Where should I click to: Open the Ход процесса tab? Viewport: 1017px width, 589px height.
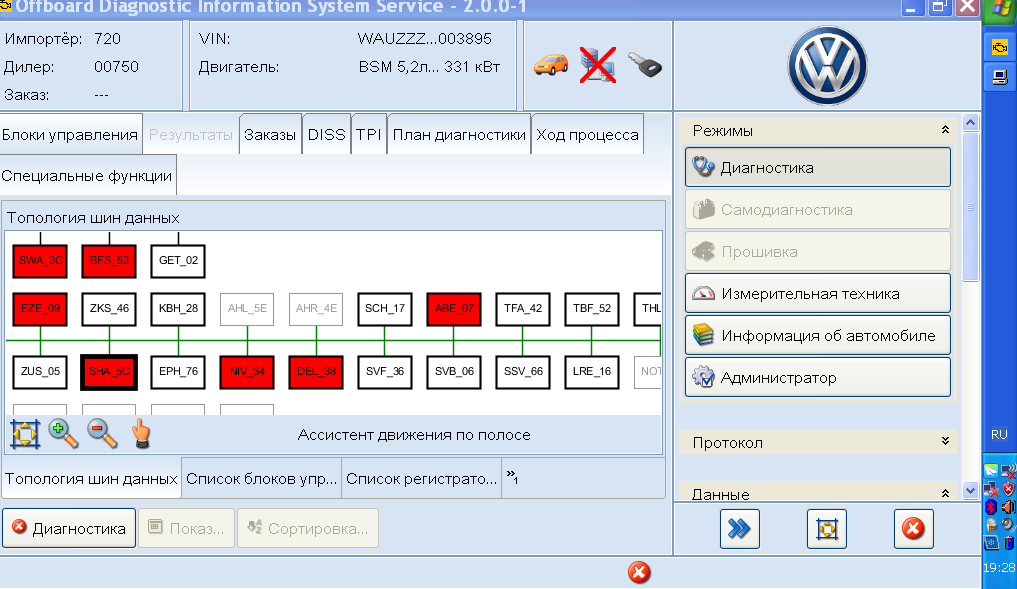(x=587, y=135)
